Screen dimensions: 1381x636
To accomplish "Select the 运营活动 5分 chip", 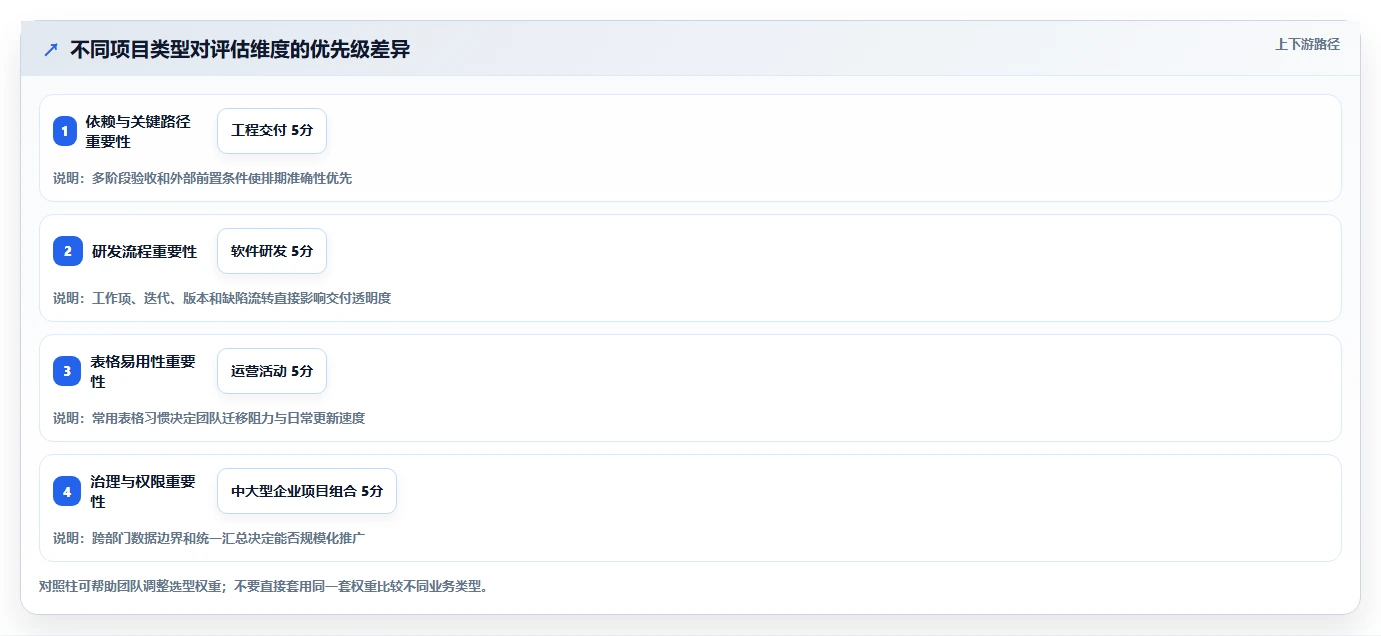I will (272, 371).
